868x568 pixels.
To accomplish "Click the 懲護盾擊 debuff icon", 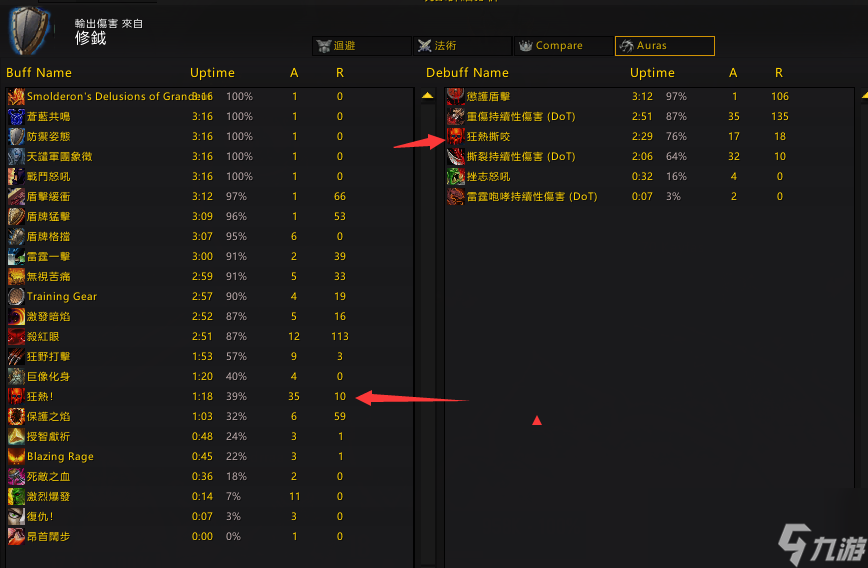I will pos(456,97).
